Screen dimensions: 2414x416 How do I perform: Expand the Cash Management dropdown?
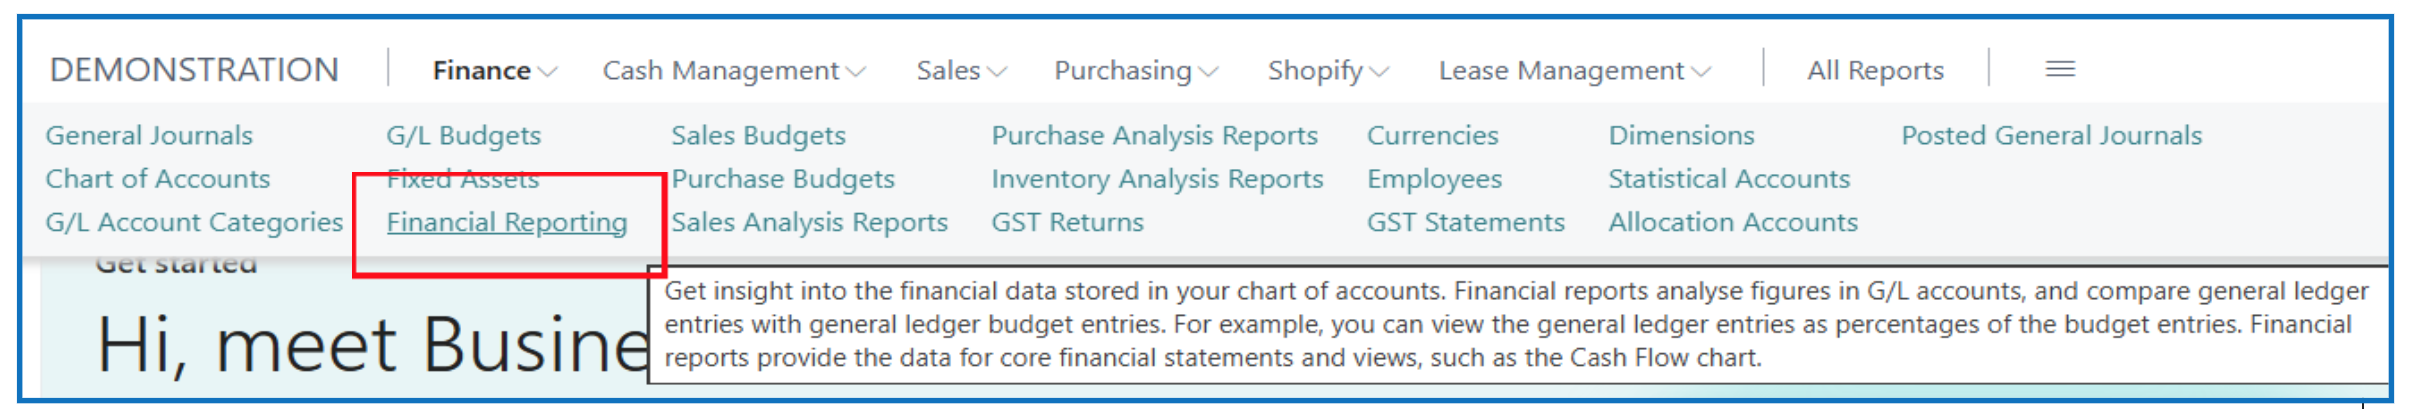tap(733, 71)
